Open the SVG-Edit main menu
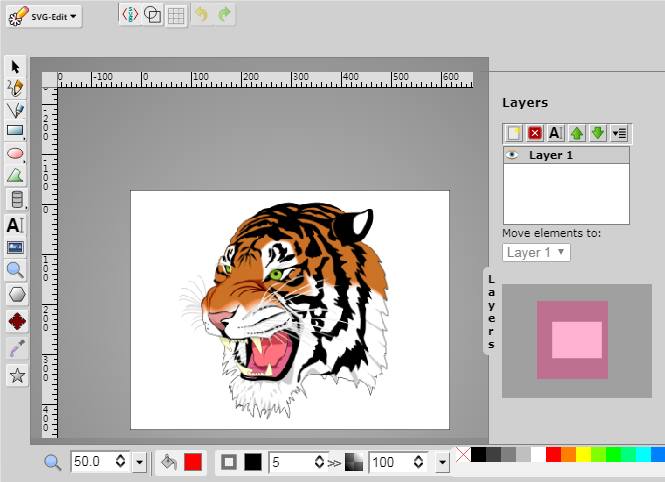This screenshot has height=482, width=665. tap(45, 16)
